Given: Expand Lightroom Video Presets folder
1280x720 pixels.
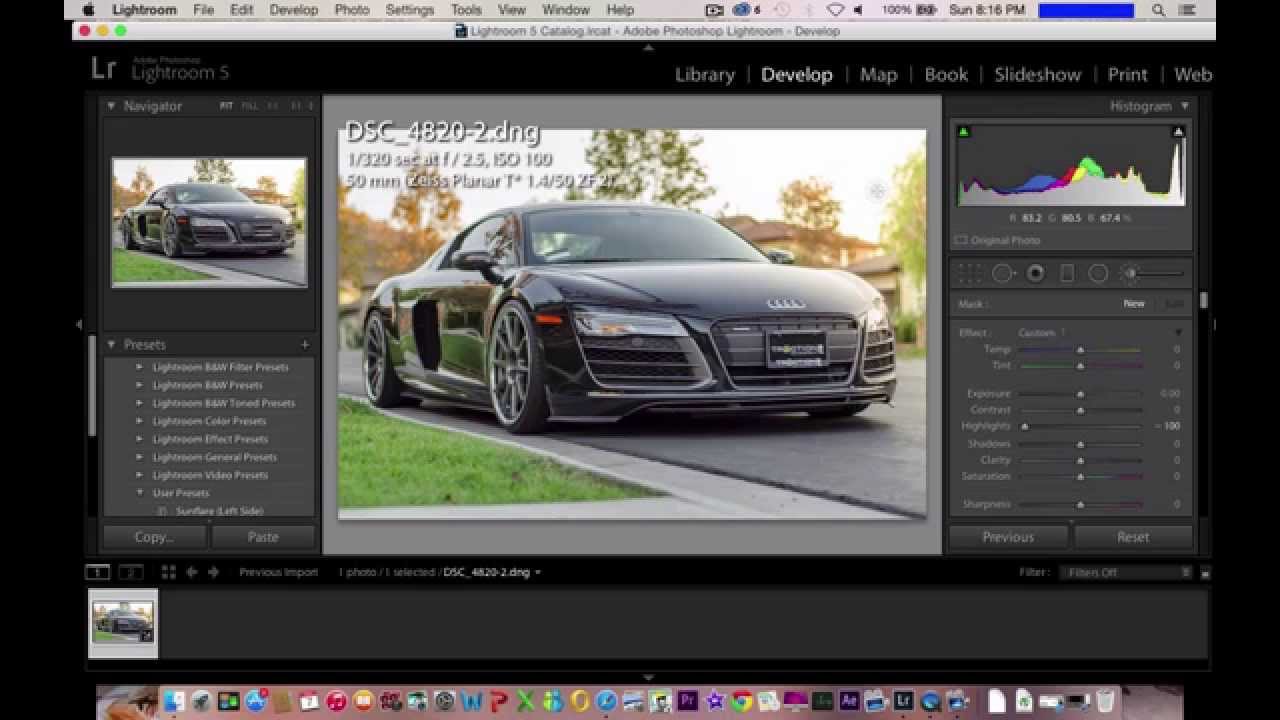Looking at the screenshot, I should (140, 475).
